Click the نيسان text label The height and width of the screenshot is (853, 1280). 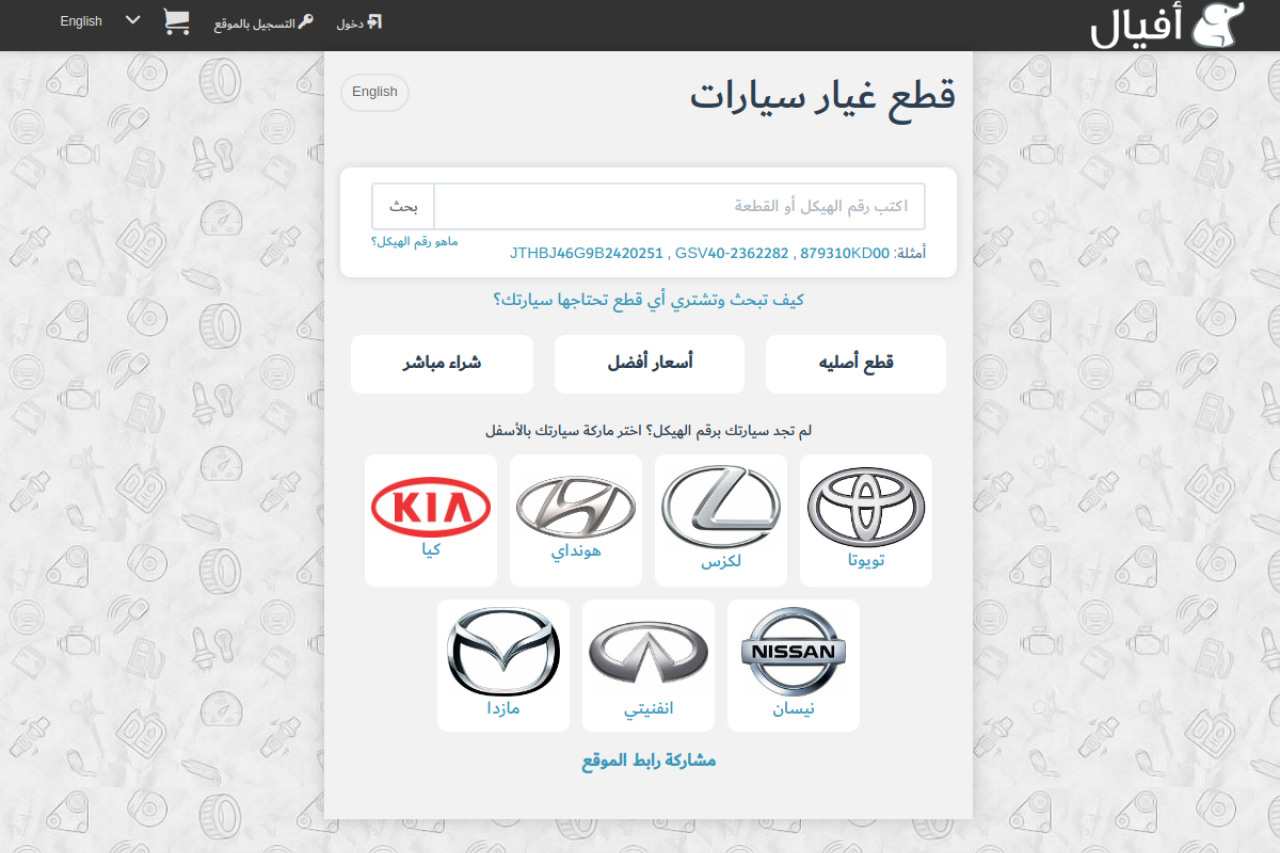(793, 709)
